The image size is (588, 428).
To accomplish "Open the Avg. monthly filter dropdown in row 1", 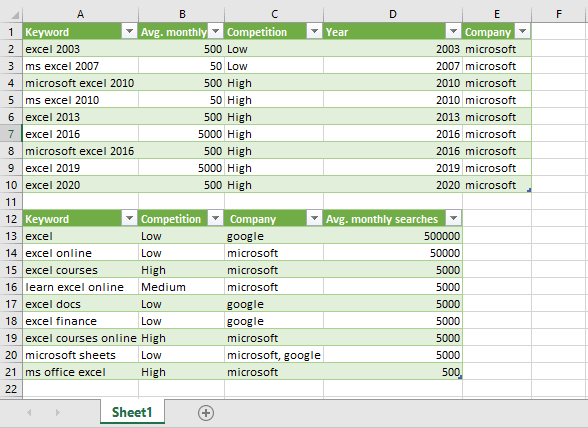I will [216, 32].
